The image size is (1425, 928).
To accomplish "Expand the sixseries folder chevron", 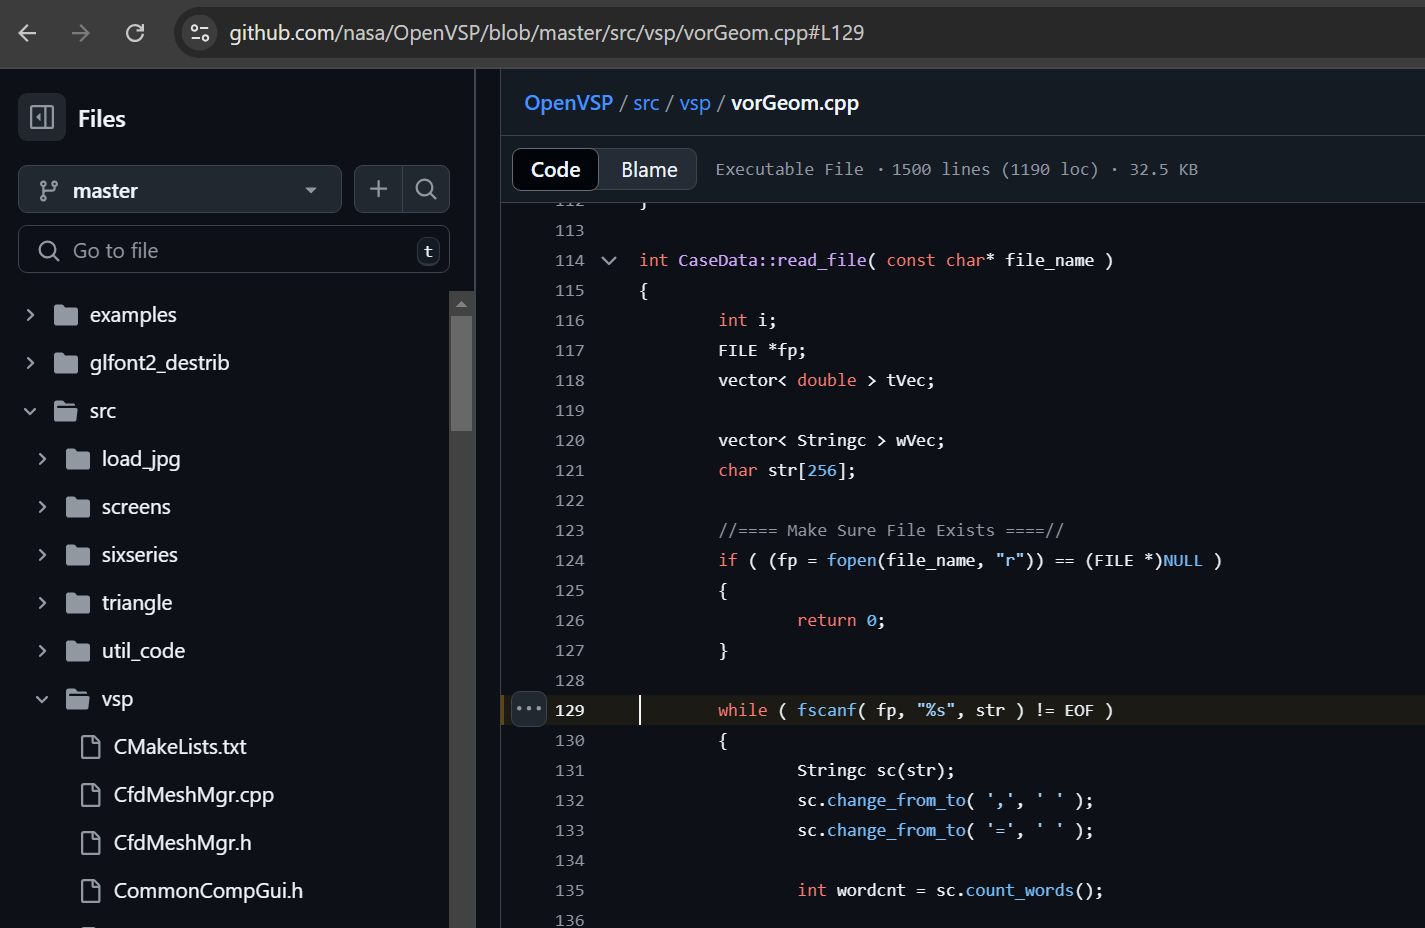I will click(x=42, y=555).
